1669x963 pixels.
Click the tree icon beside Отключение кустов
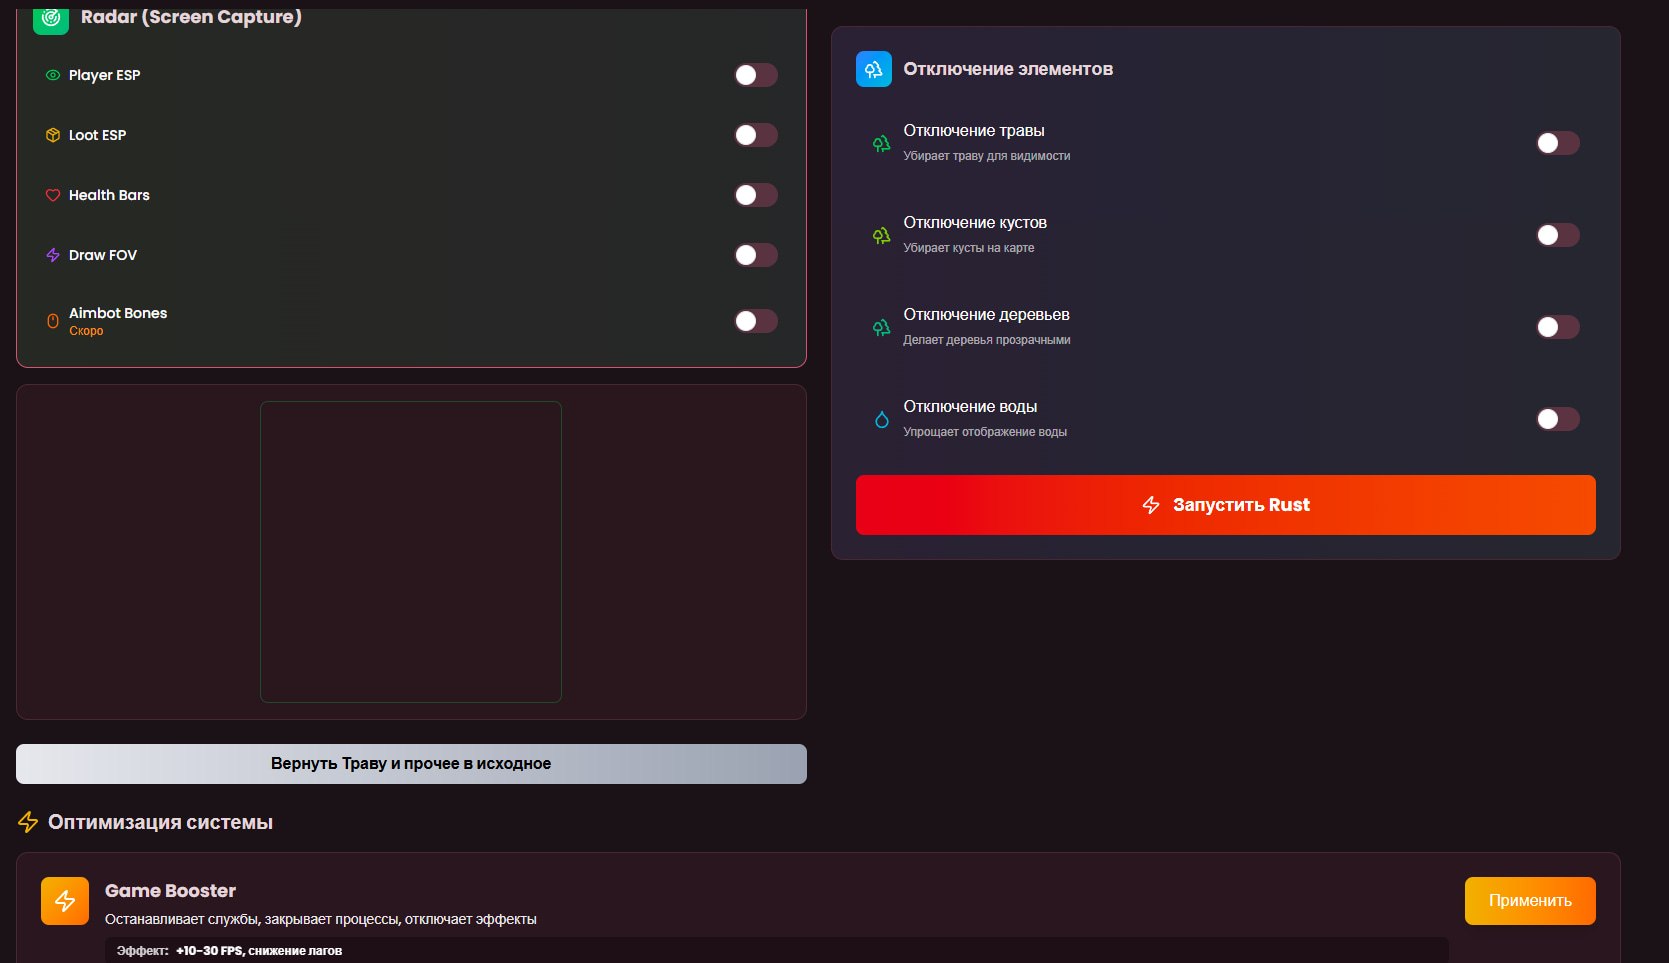pos(881,235)
